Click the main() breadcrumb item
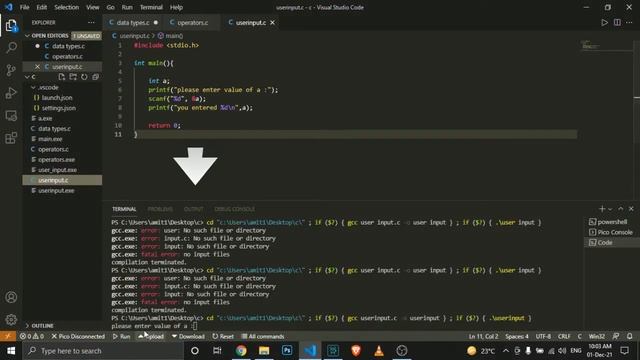 tap(170, 36)
